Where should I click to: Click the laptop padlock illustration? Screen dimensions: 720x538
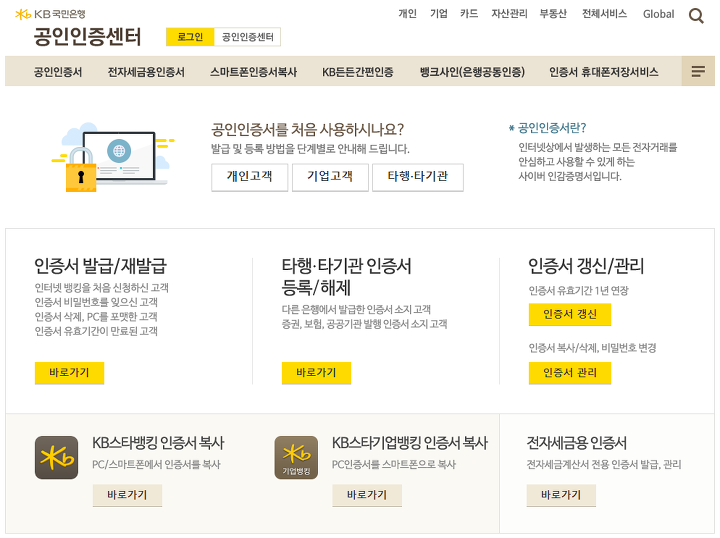pyautogui.click(x=112, y=157)
